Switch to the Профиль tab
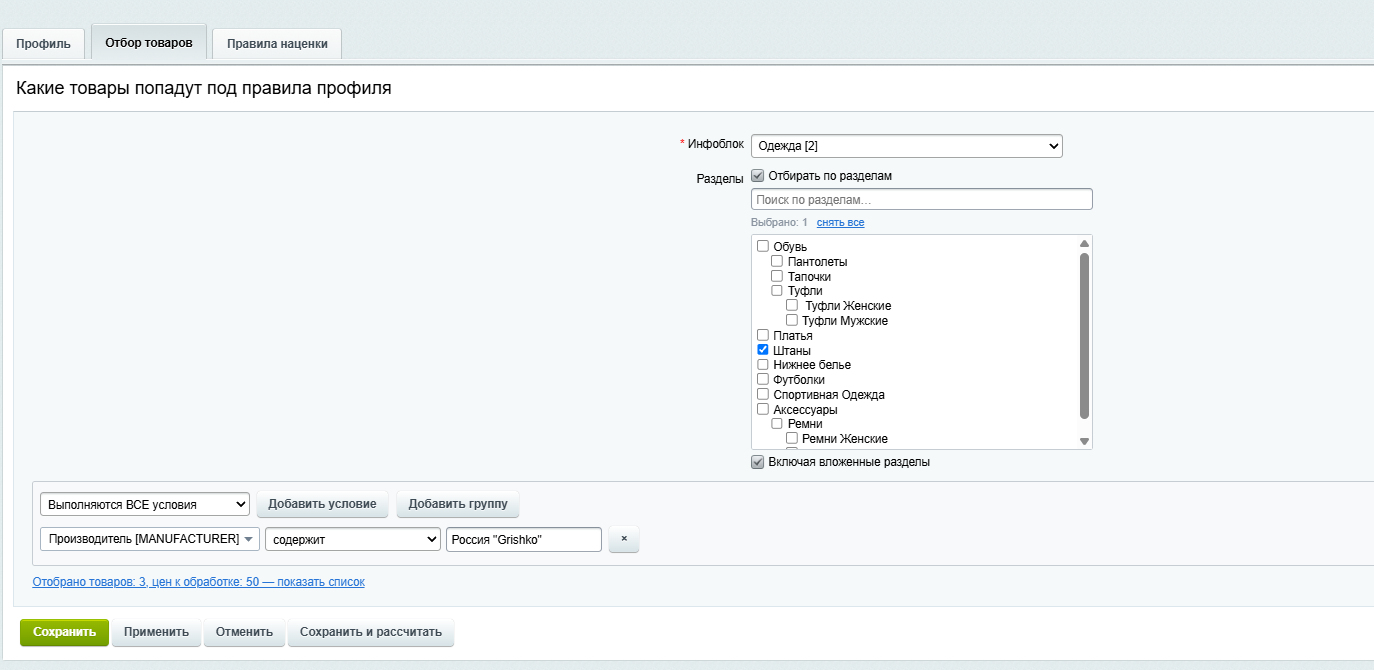The height and width of the screenshot is (670, 1374). point(43,44)
